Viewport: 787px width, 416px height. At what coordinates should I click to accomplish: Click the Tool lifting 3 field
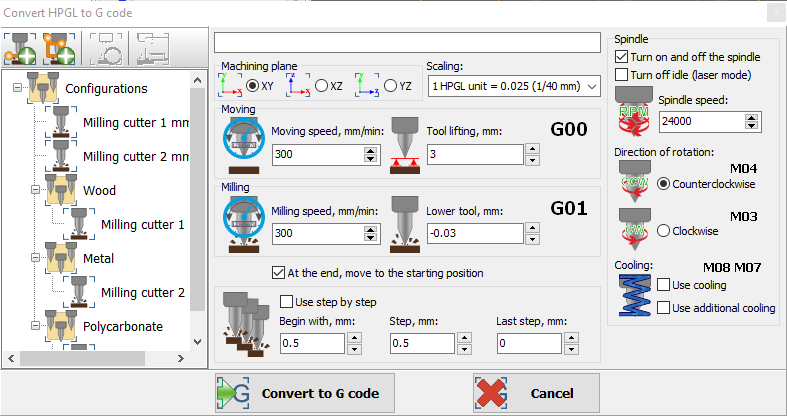[x=475, y=154]
